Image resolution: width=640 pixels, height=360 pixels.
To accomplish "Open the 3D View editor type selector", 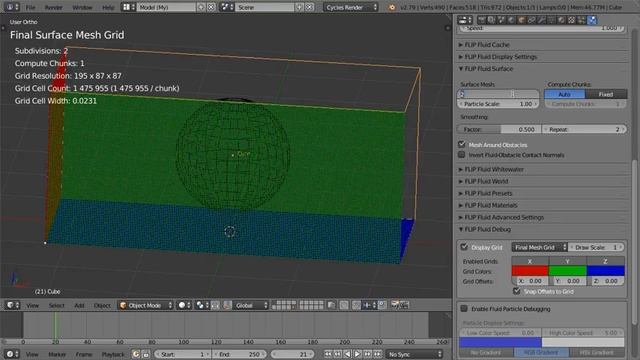I will click(12, 305).
